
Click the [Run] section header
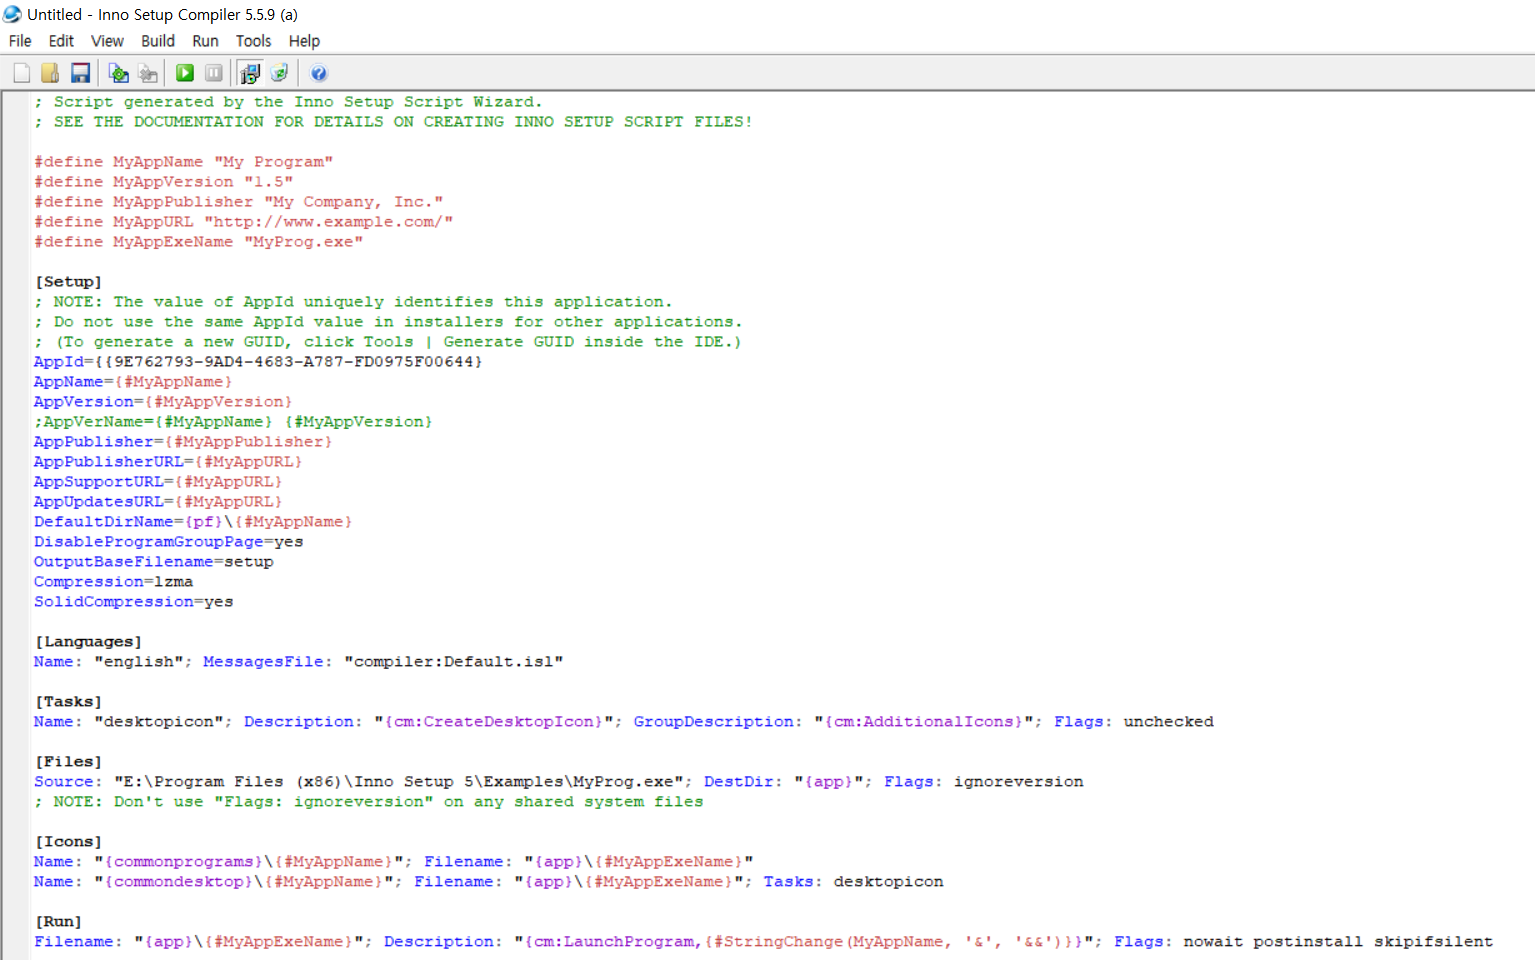[58, 922]
